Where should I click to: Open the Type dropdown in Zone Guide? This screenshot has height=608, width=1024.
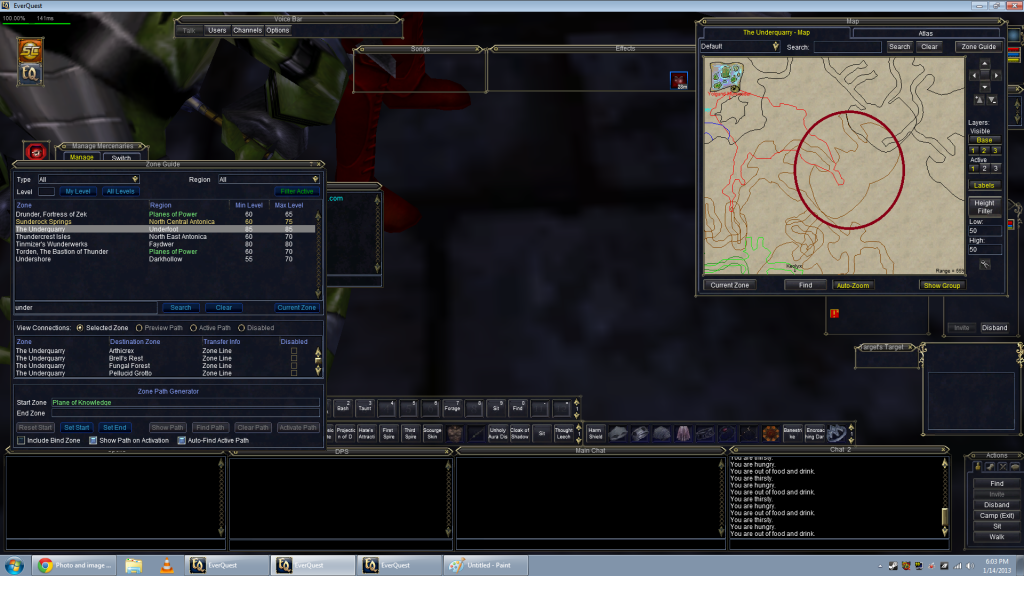pos(88,179)
